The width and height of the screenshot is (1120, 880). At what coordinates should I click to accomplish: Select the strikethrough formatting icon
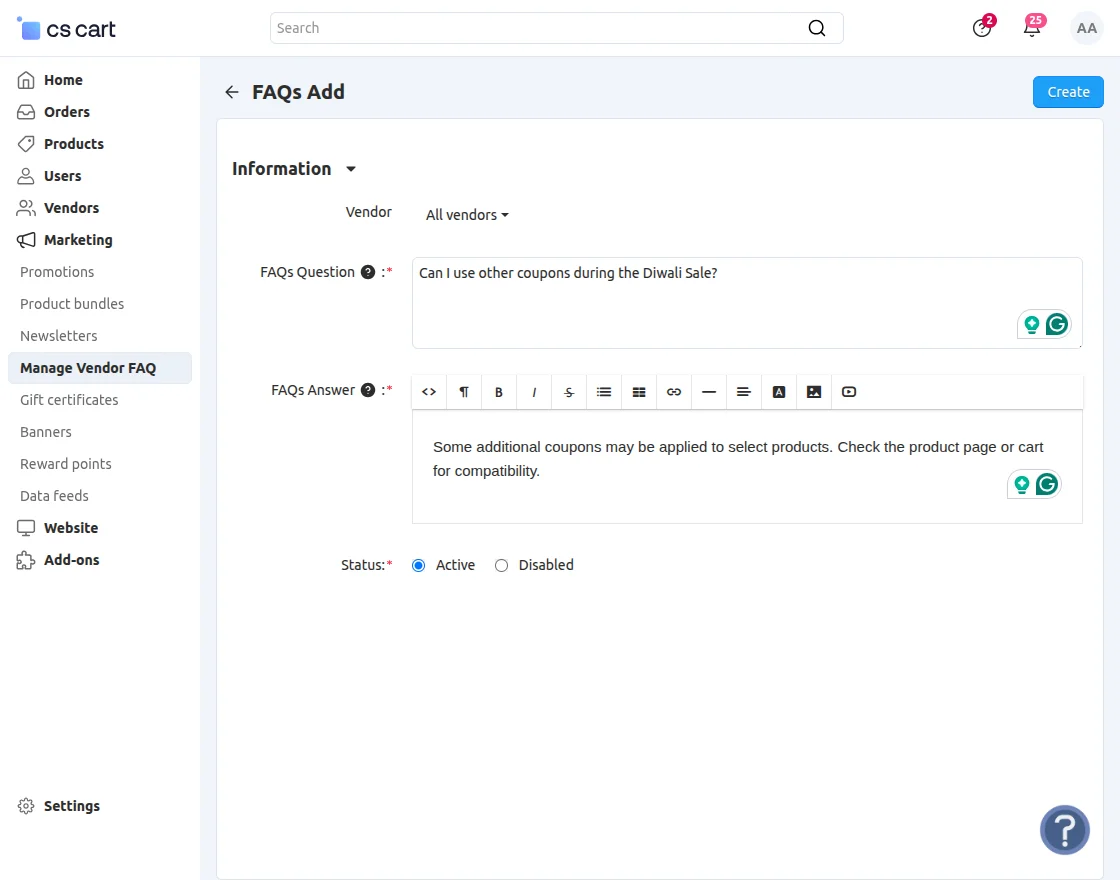pos(568,391)
